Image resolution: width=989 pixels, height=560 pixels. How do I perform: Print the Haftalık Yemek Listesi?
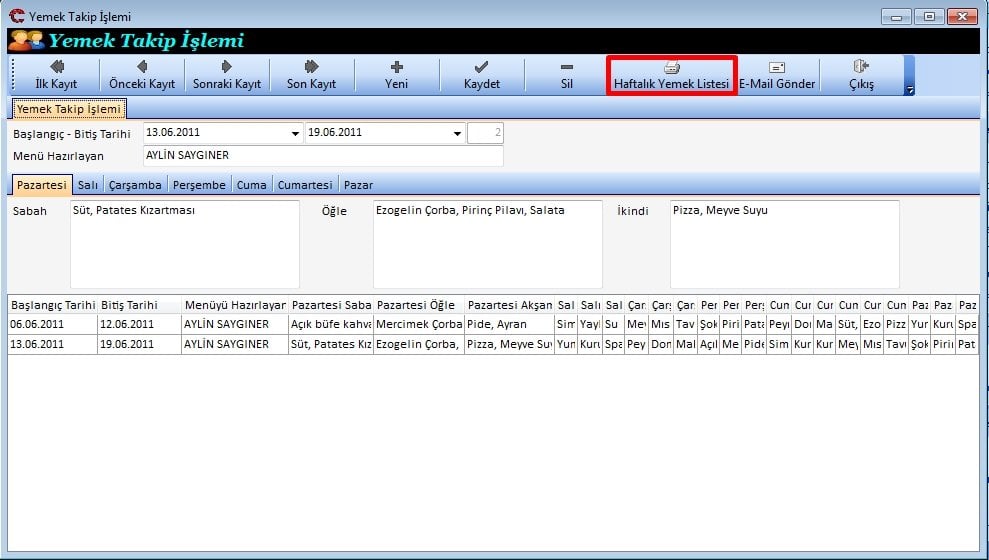(x=671, y=75)
